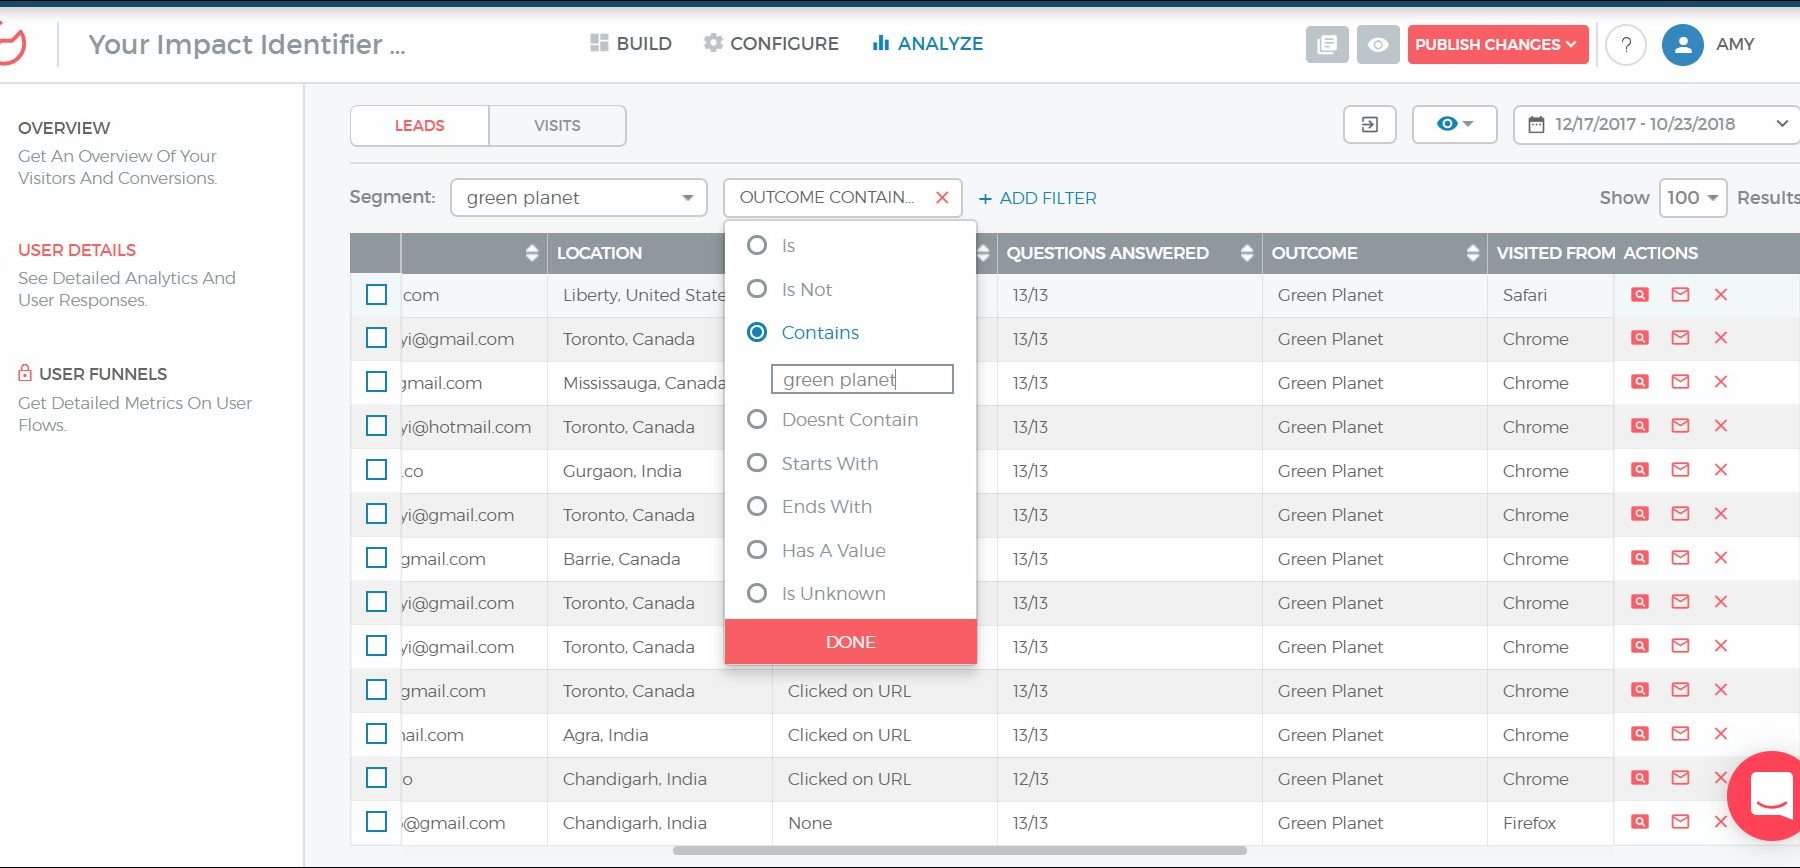Delete the Barrie, Canada lead row
This screenshot has height=868, width=1800.
(1720, 558)
